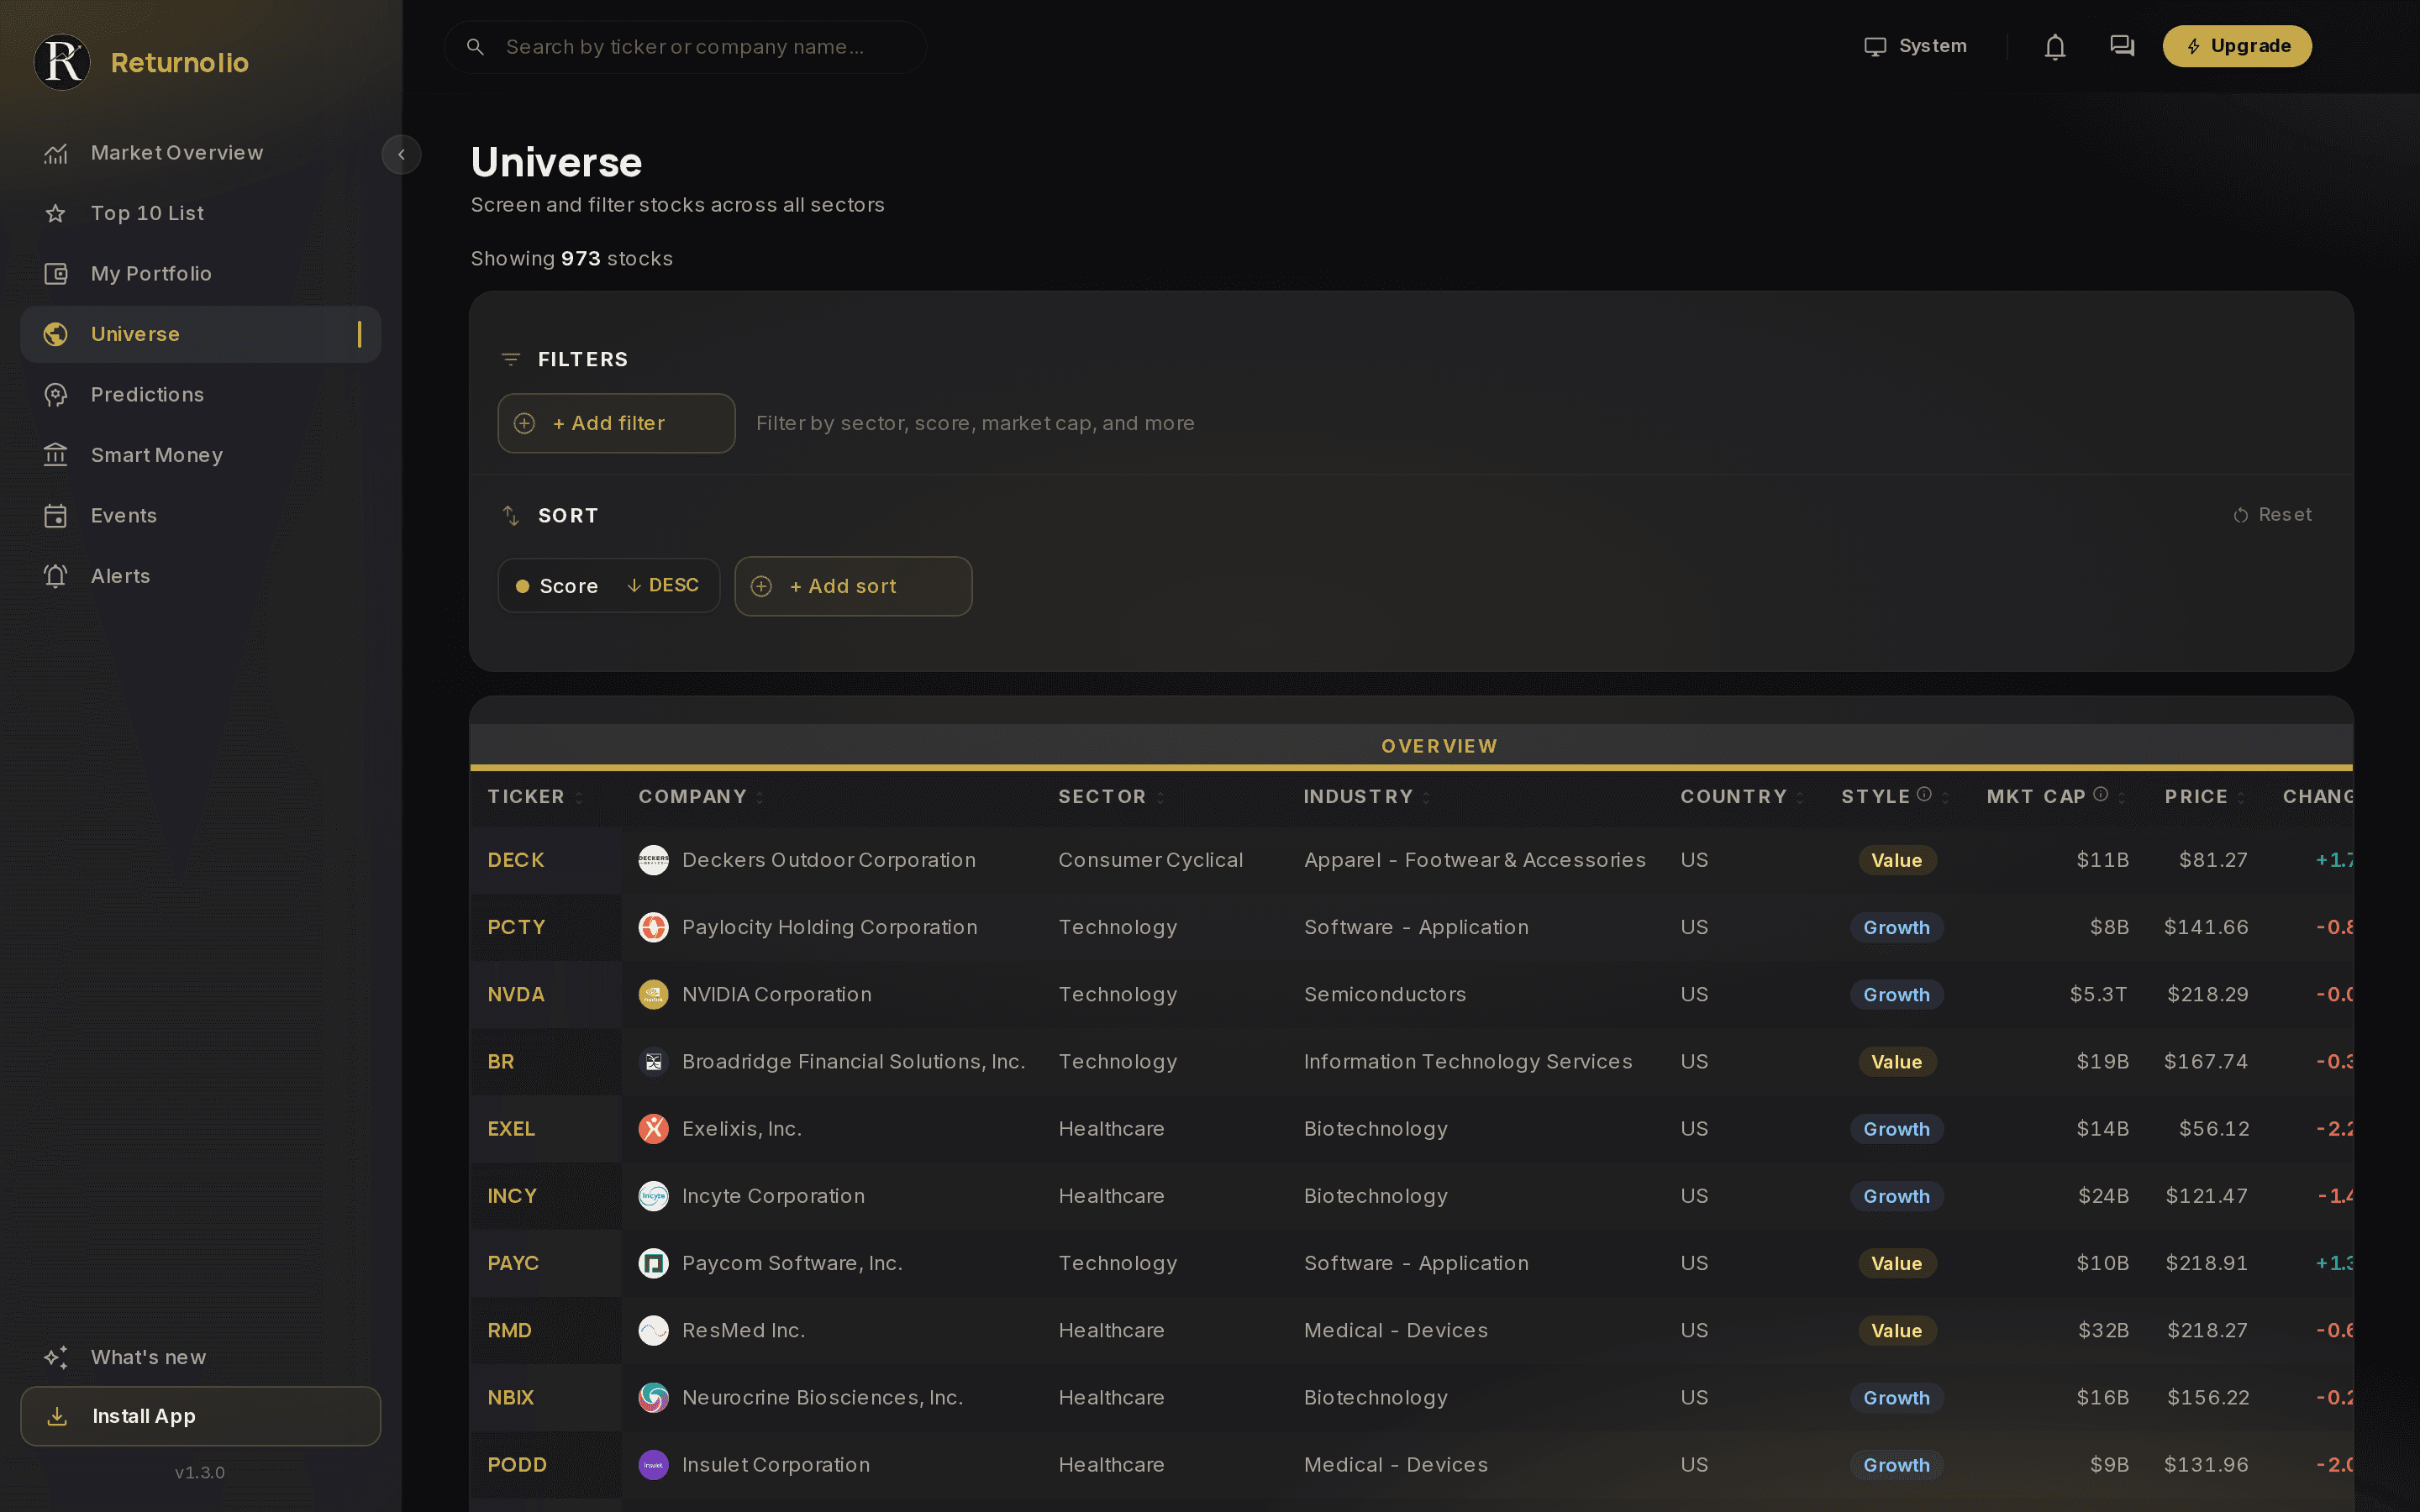Sort table by Ticker column
This screenshot has width=2420, height=1512.
pyautogui.click(x=535, y=797)
